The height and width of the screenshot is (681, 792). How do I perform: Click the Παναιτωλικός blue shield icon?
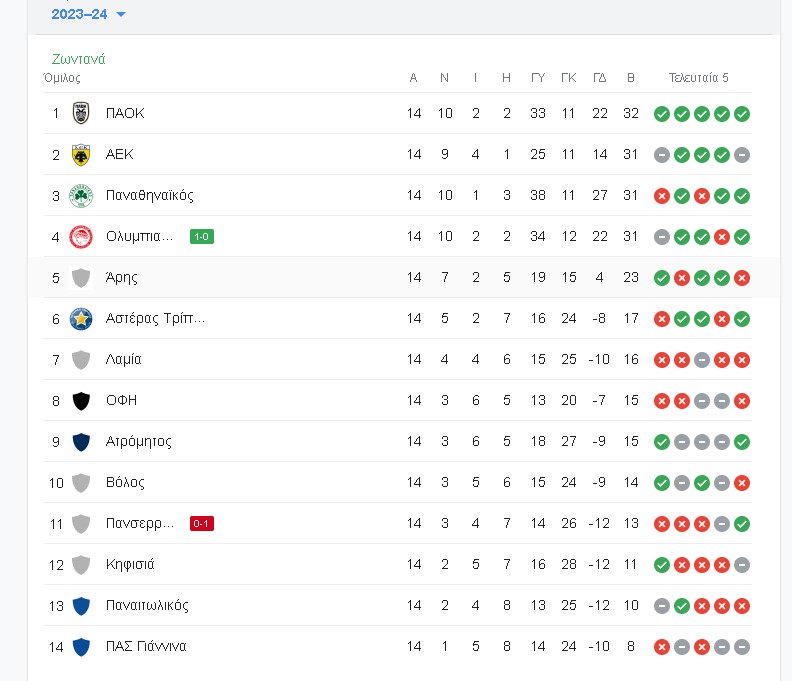[x=81, y=606]
